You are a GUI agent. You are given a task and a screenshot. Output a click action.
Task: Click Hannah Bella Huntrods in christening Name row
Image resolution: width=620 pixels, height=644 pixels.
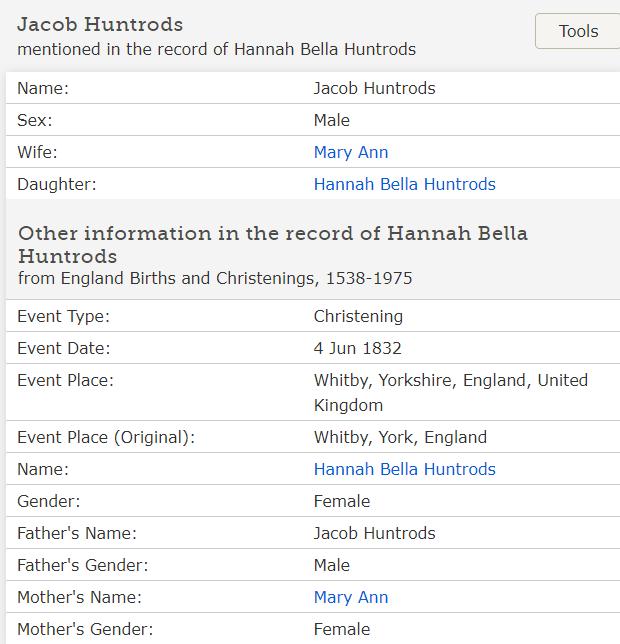(404, 469)
